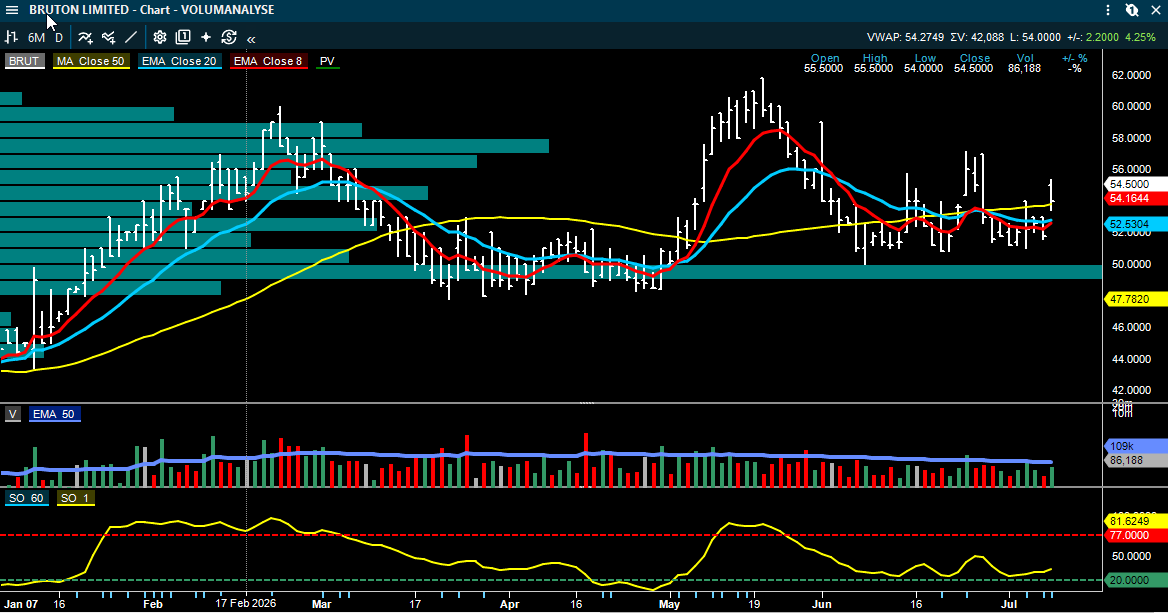
Task: Add a comparison instrument with the check-line plus icon
Action: (x=109, y=37)
